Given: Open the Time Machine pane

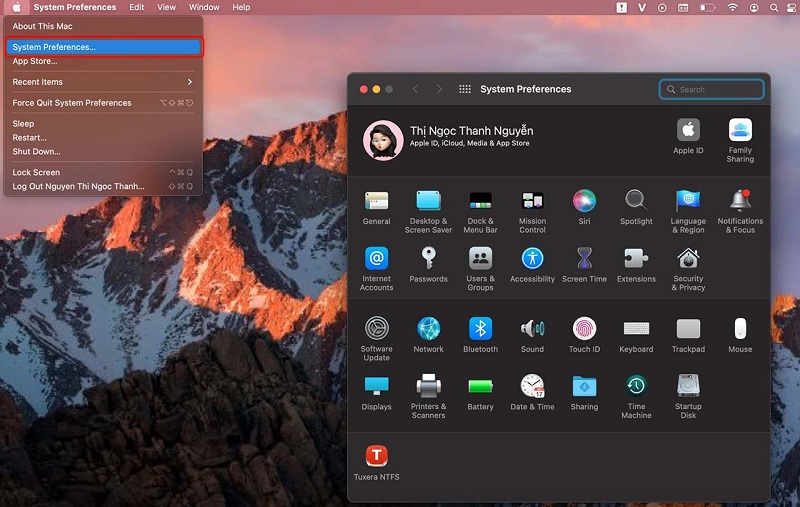Looking at the screenshot, I should coord(636,396).
